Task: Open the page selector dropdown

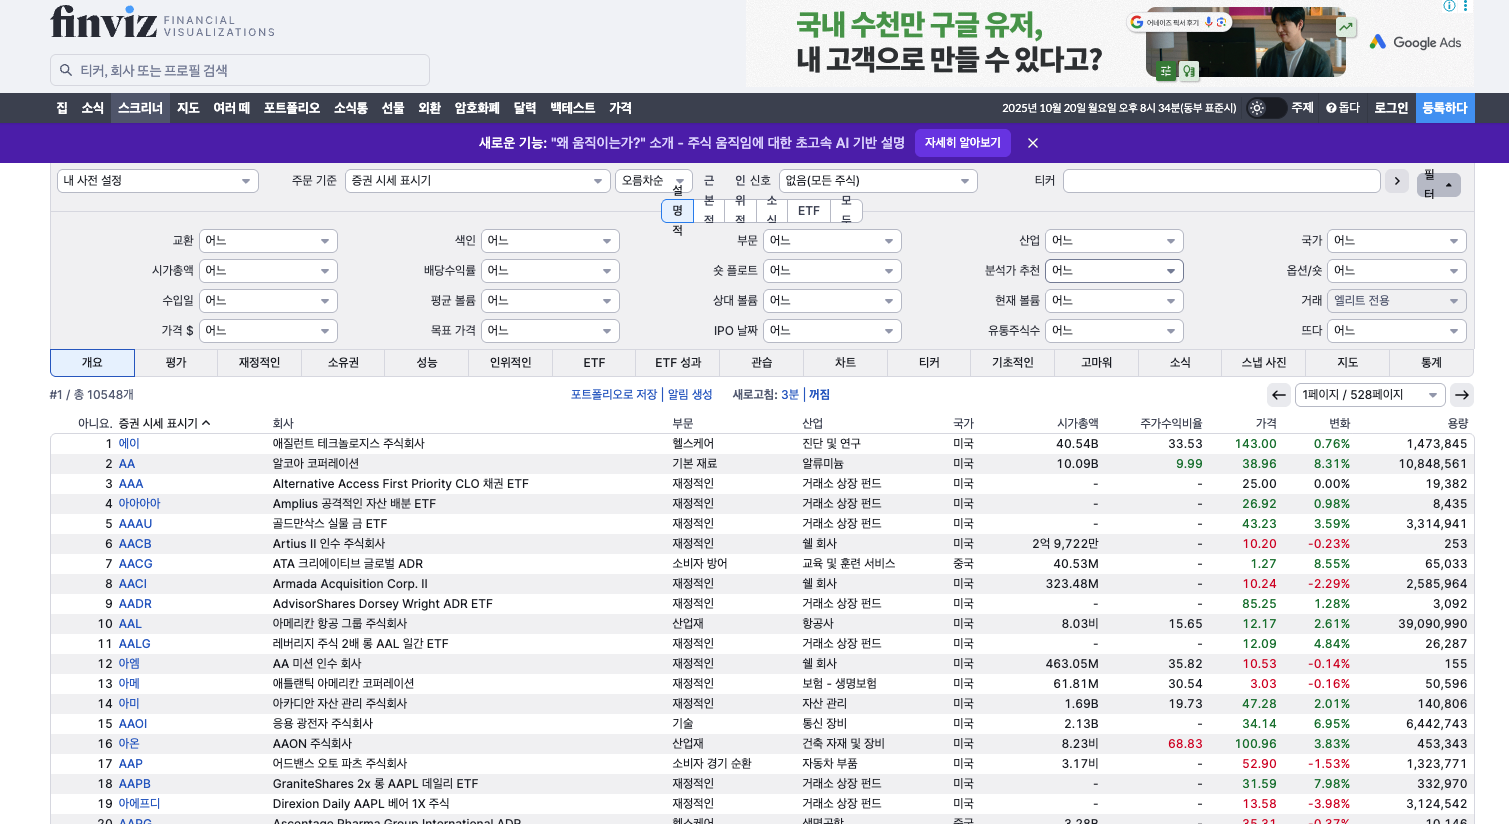Action: click(1370, 395)
